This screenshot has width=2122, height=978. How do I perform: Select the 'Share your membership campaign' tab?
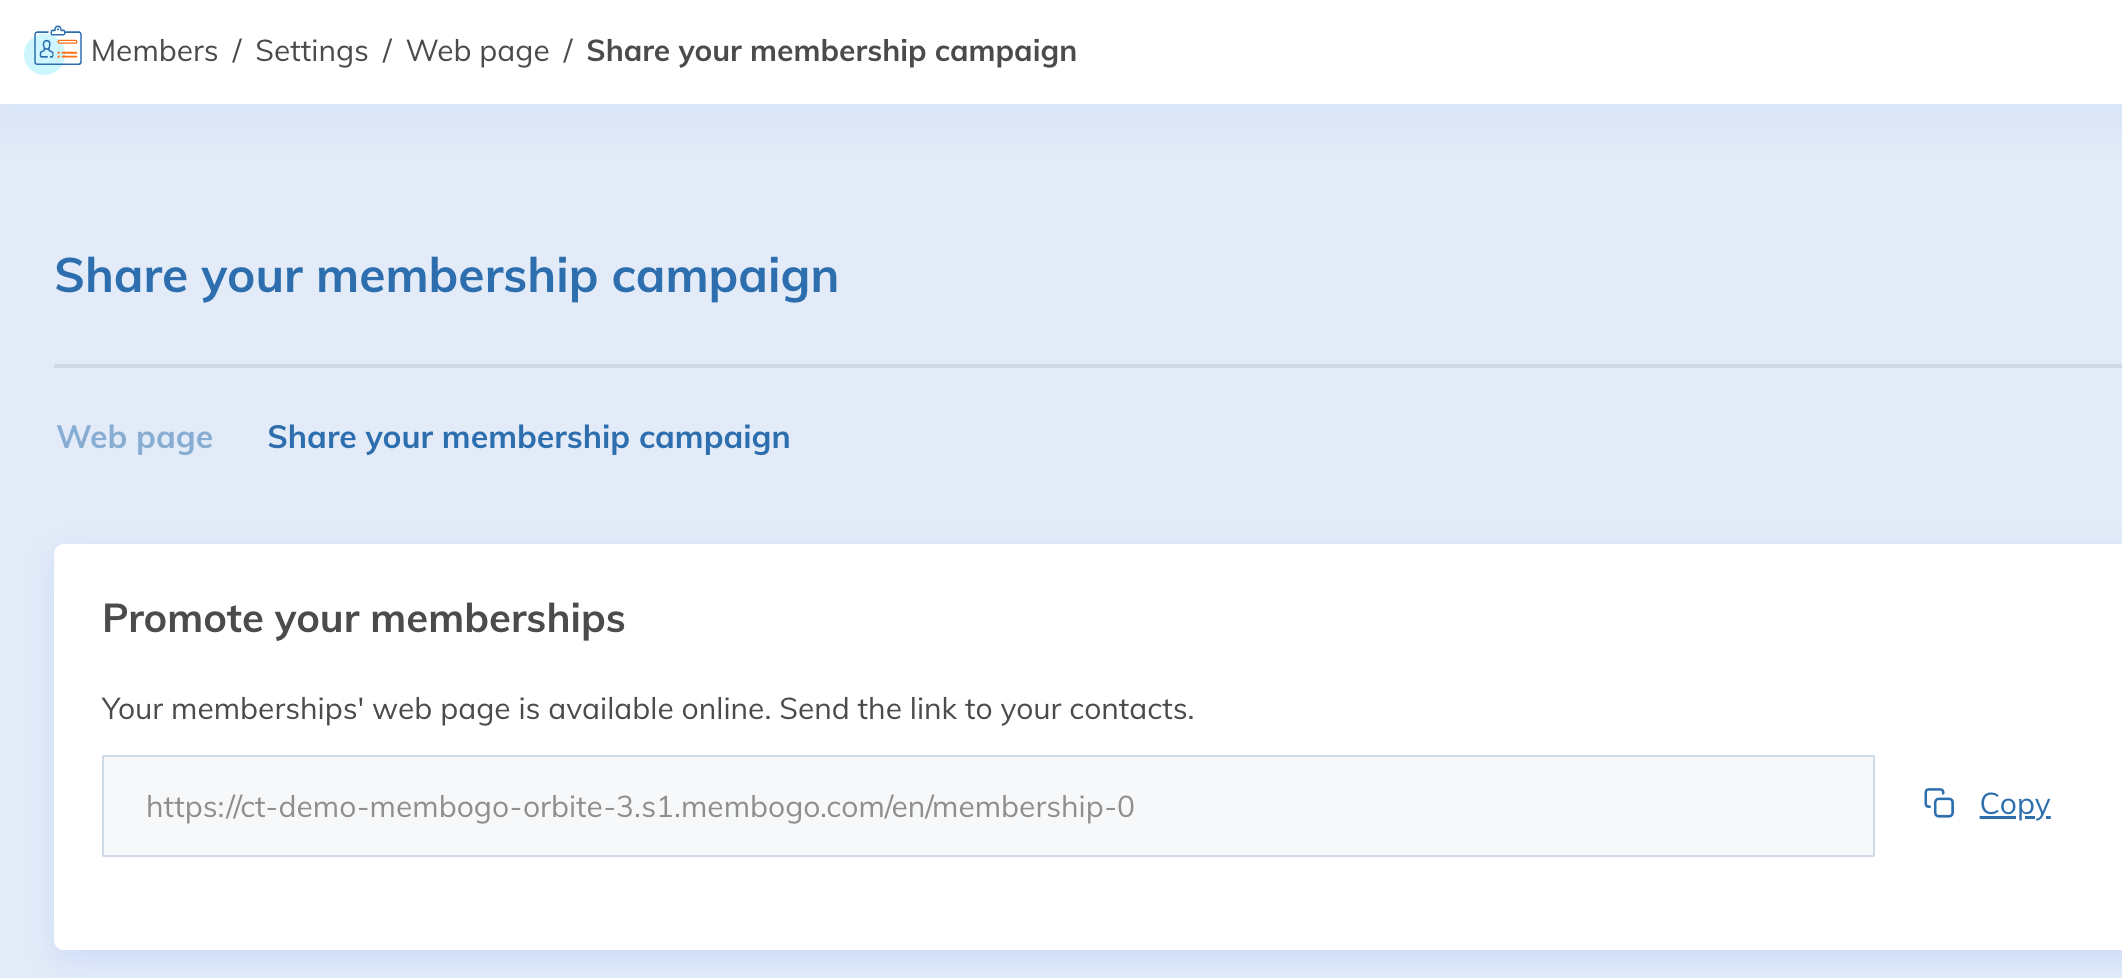pos(528,437)
